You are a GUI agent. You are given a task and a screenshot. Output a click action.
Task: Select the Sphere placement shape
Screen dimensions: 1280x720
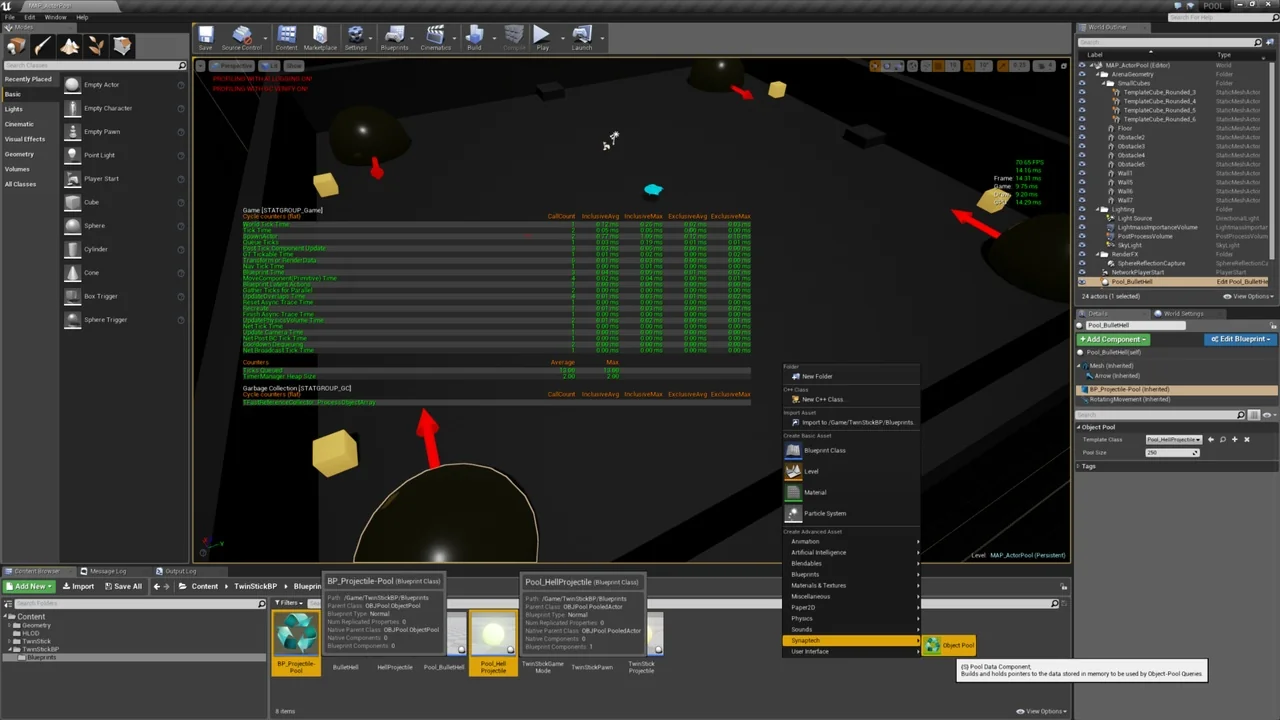[93, 225]
